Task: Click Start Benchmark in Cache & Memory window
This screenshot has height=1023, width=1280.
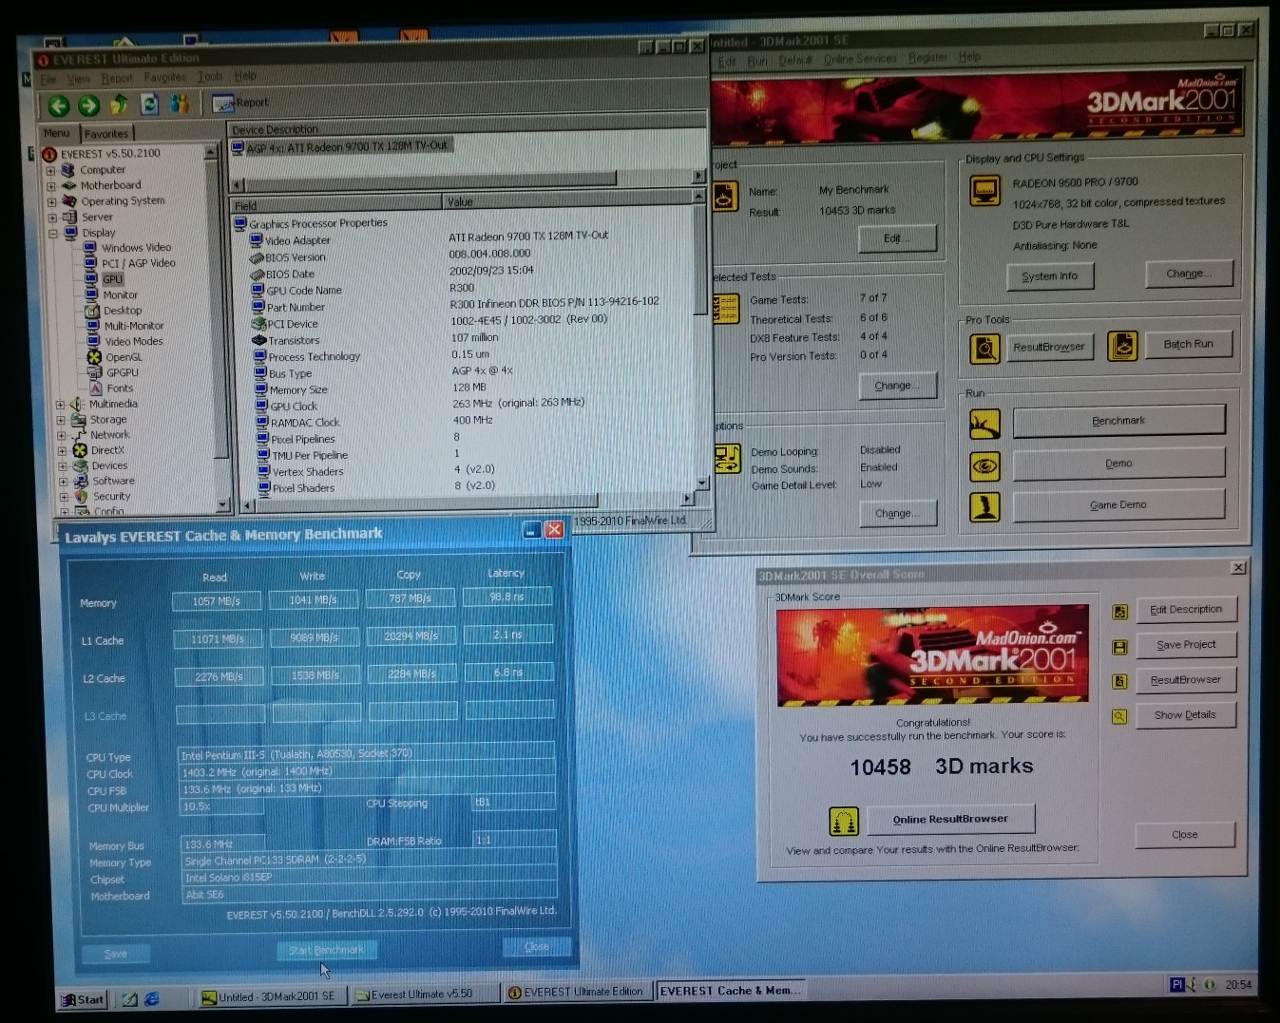Action: click(x=327, y=950)
